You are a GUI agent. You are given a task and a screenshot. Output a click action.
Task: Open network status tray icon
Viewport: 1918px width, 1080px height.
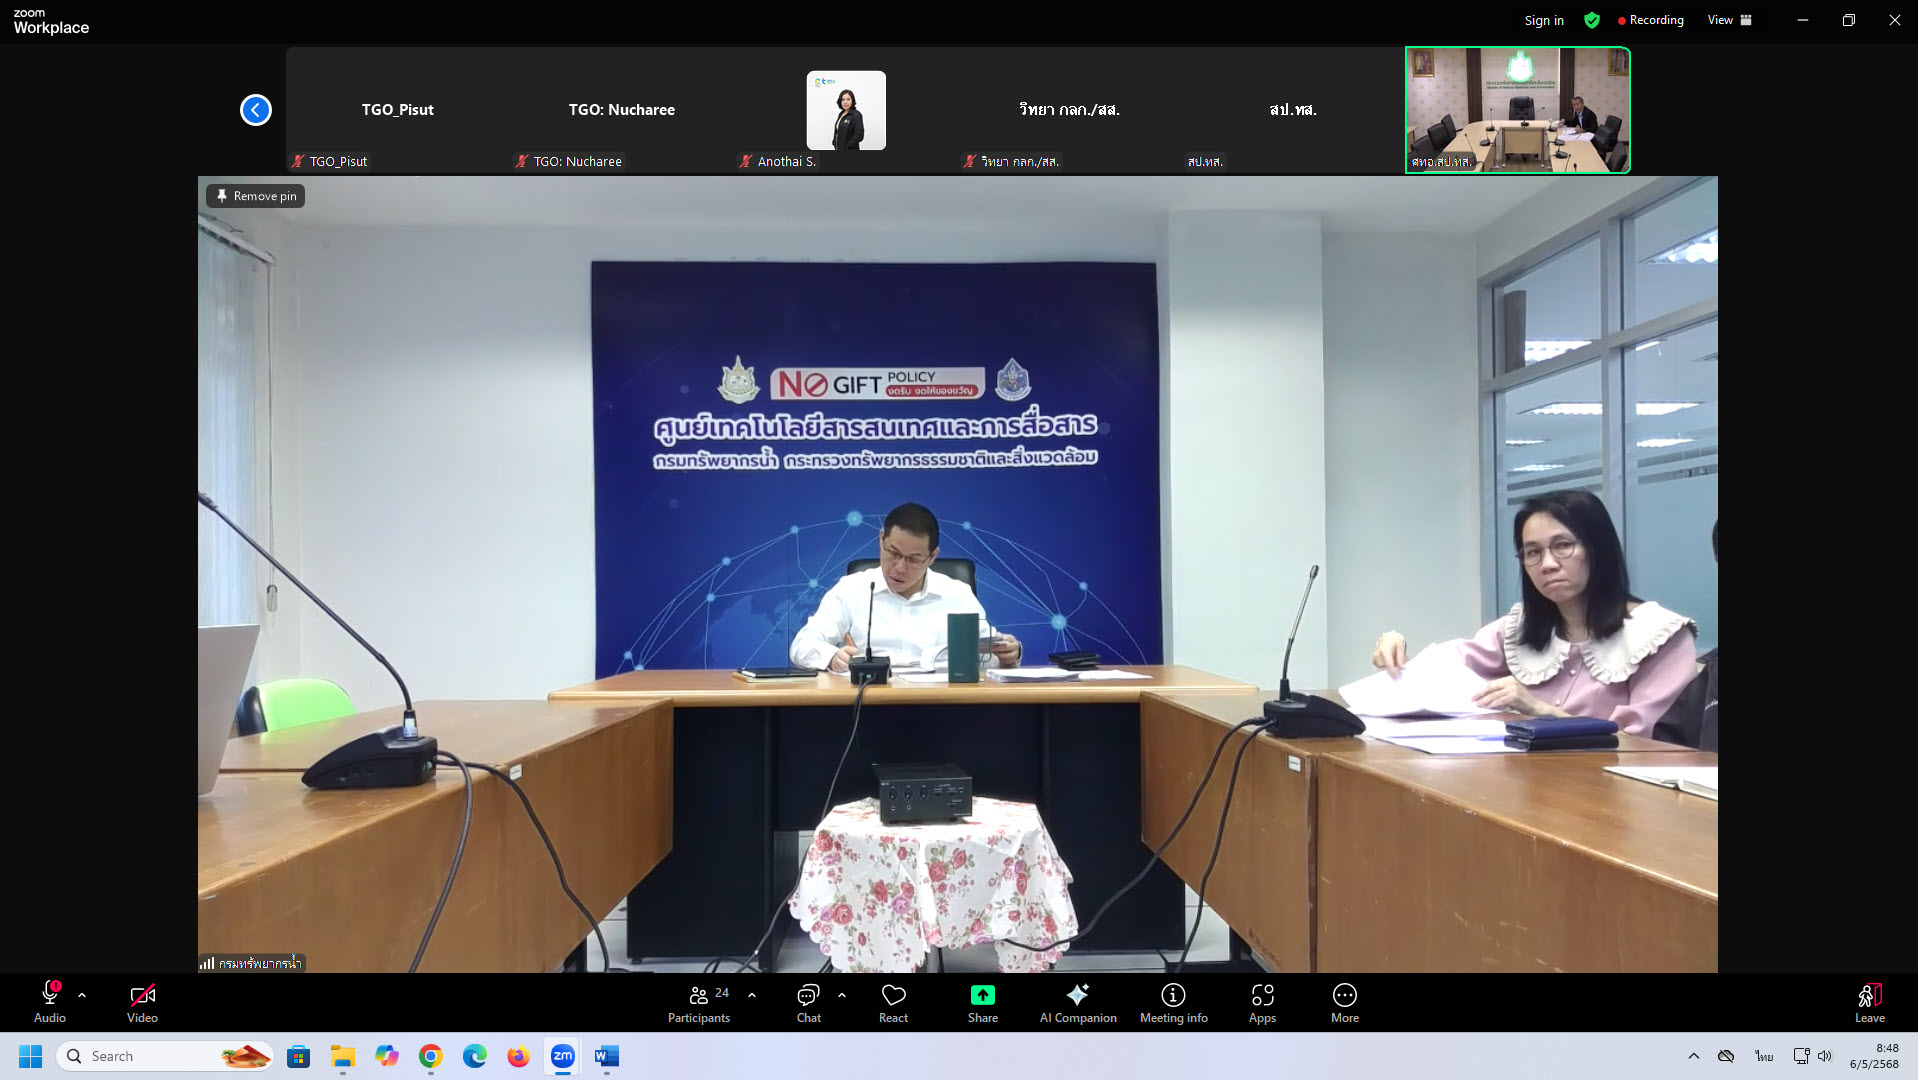click(x=1801, y=1056)
